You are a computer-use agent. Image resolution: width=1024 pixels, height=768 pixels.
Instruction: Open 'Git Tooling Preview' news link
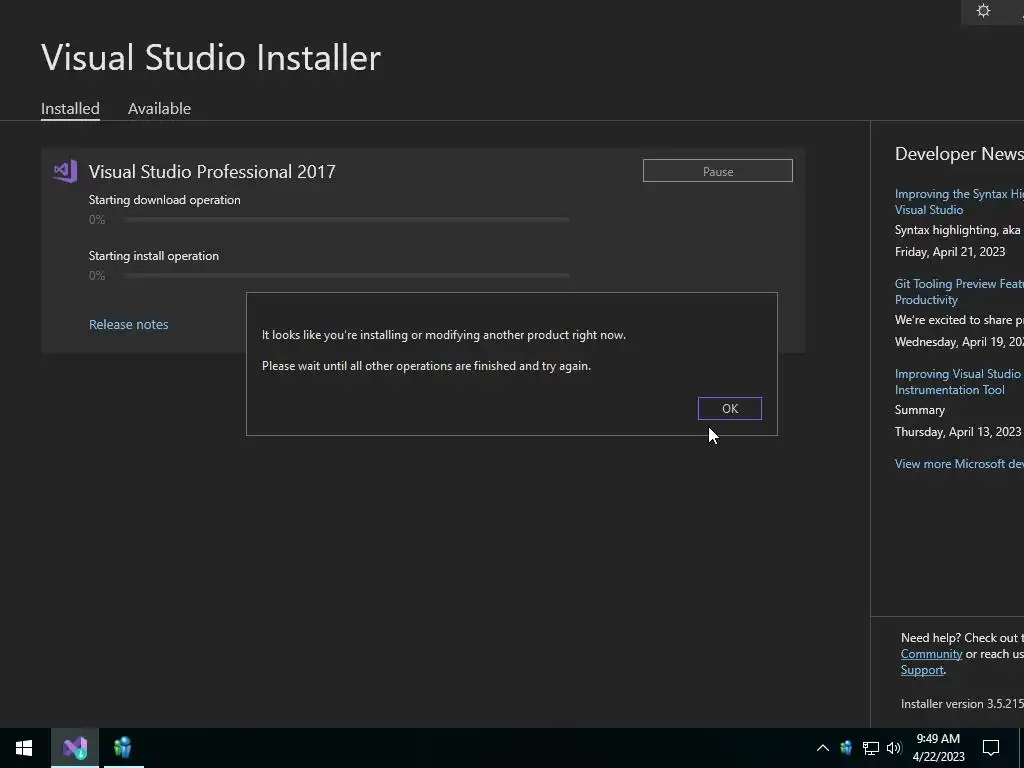coord(959,291)
